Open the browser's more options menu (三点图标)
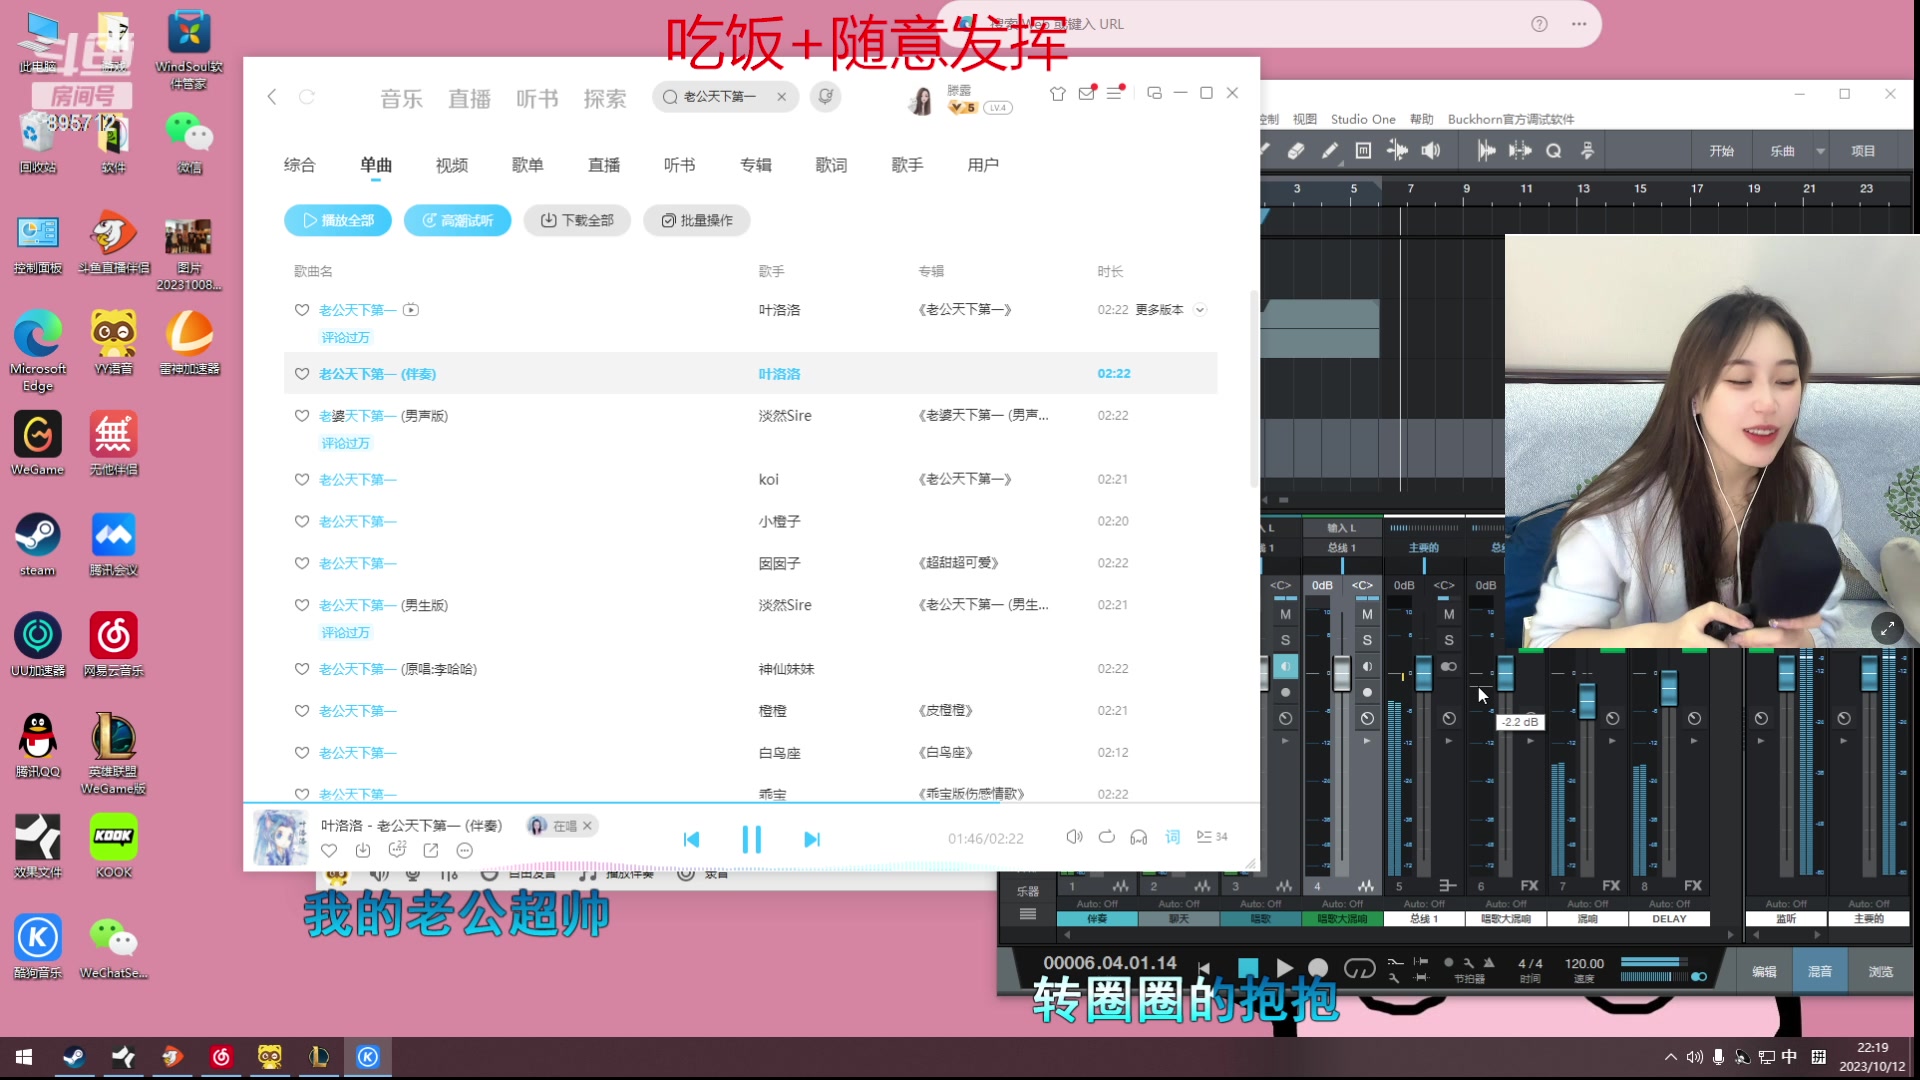The width and height of the screenshot is (1920, 1080). click(x=1579, y=24)
